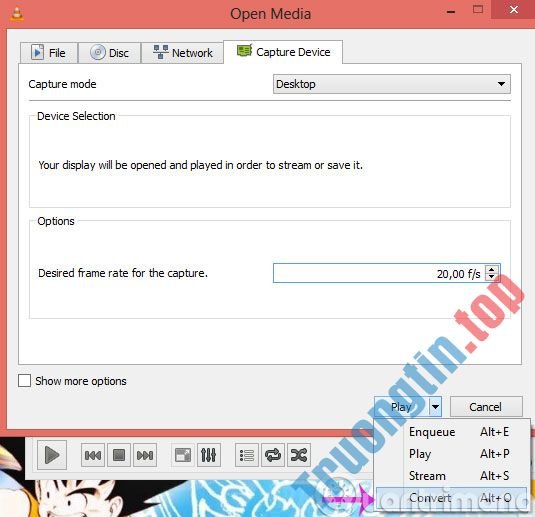The height and width of the screenshot is (517, 535).
Task: Decrease frame rate with down arrow
Action: click(x=492, y=277)
